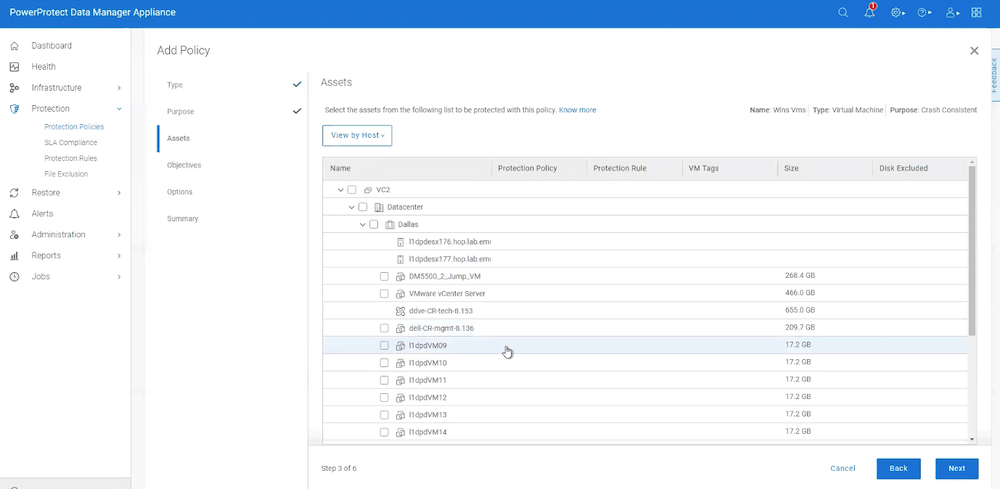This screenshot has width=1000, height=489.
Task: Go to the Objectives wizard step
Action: [x=184, y=165]
